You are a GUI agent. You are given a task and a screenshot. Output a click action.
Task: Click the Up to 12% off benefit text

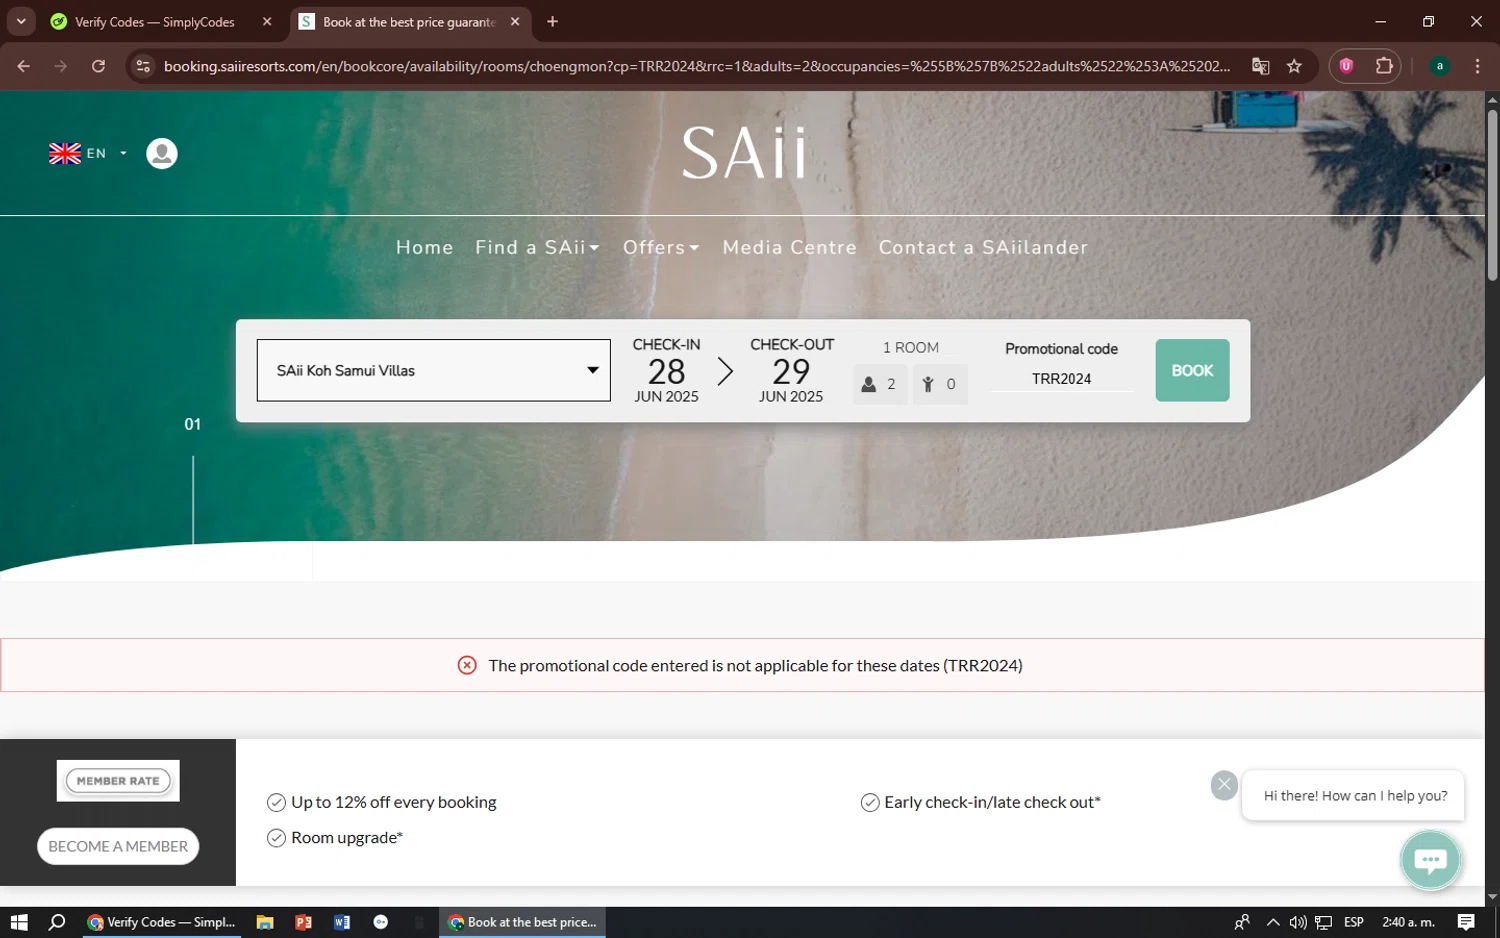(x=394, y=802)
